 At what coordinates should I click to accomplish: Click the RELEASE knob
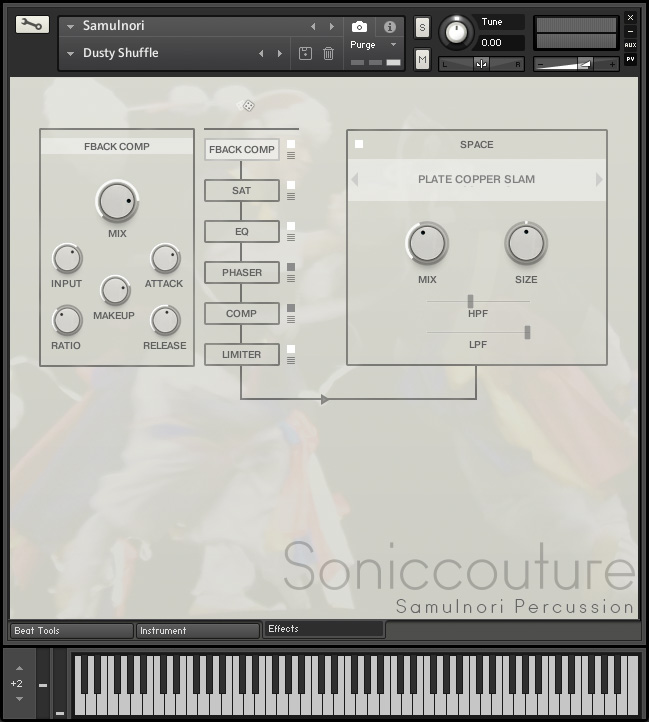(165, 320)
